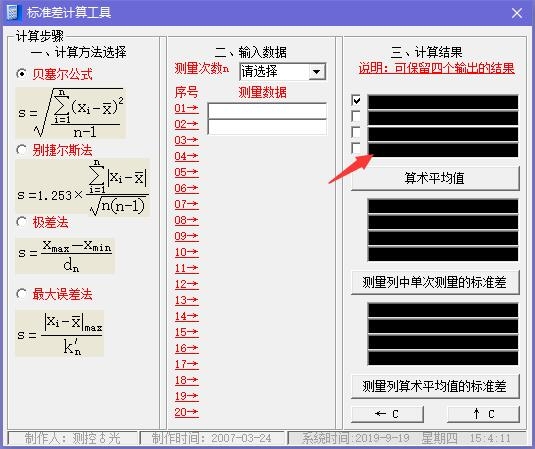Click the ↑ C clear button
The width and height of the screenshot is (535, 449).
pyautogui.click(x=483, y=414)
